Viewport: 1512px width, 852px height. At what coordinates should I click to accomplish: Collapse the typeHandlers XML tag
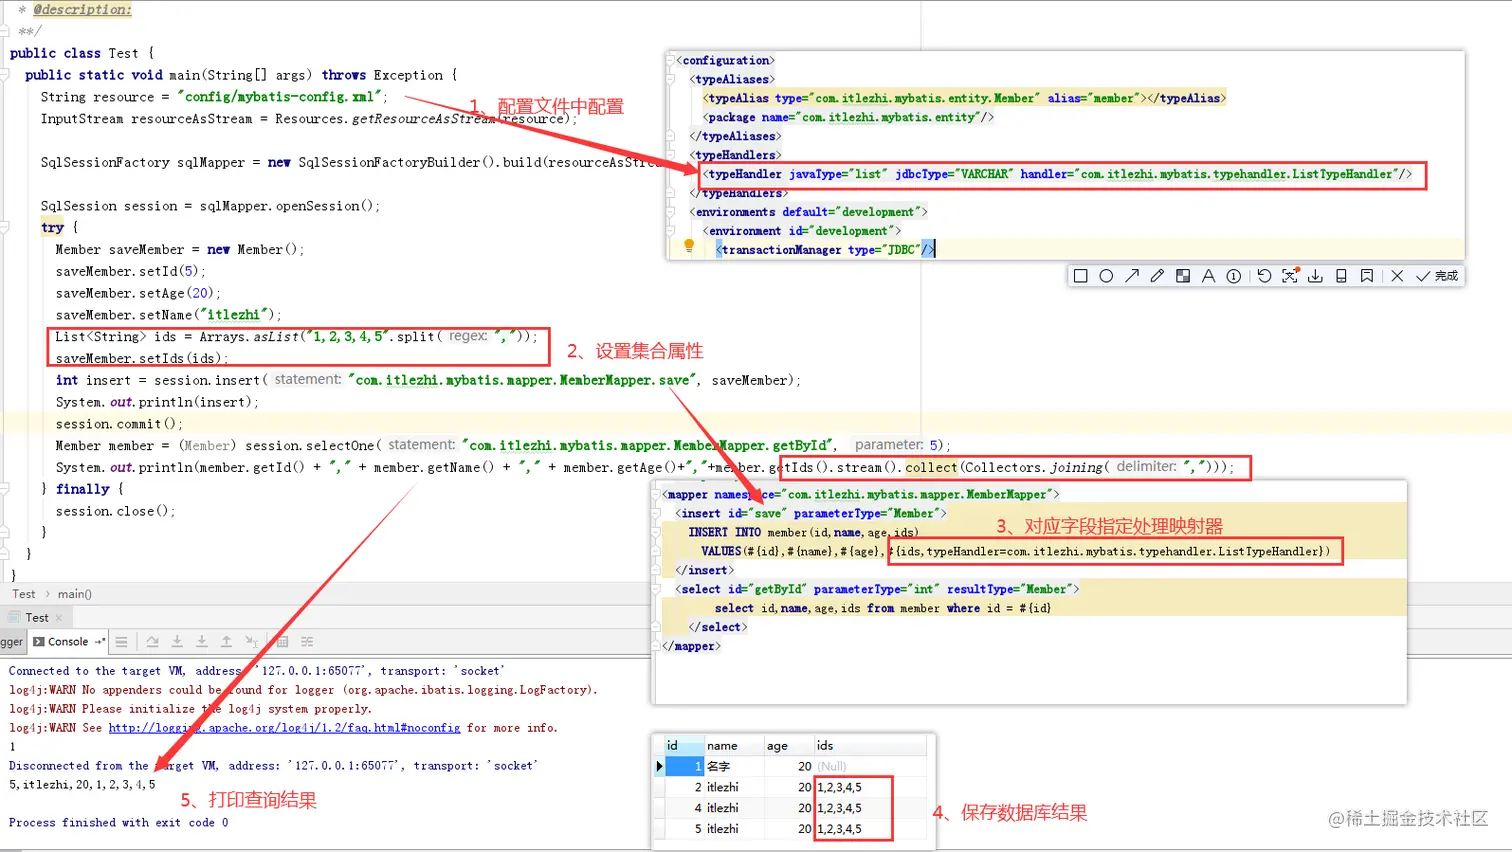(672, 156)
